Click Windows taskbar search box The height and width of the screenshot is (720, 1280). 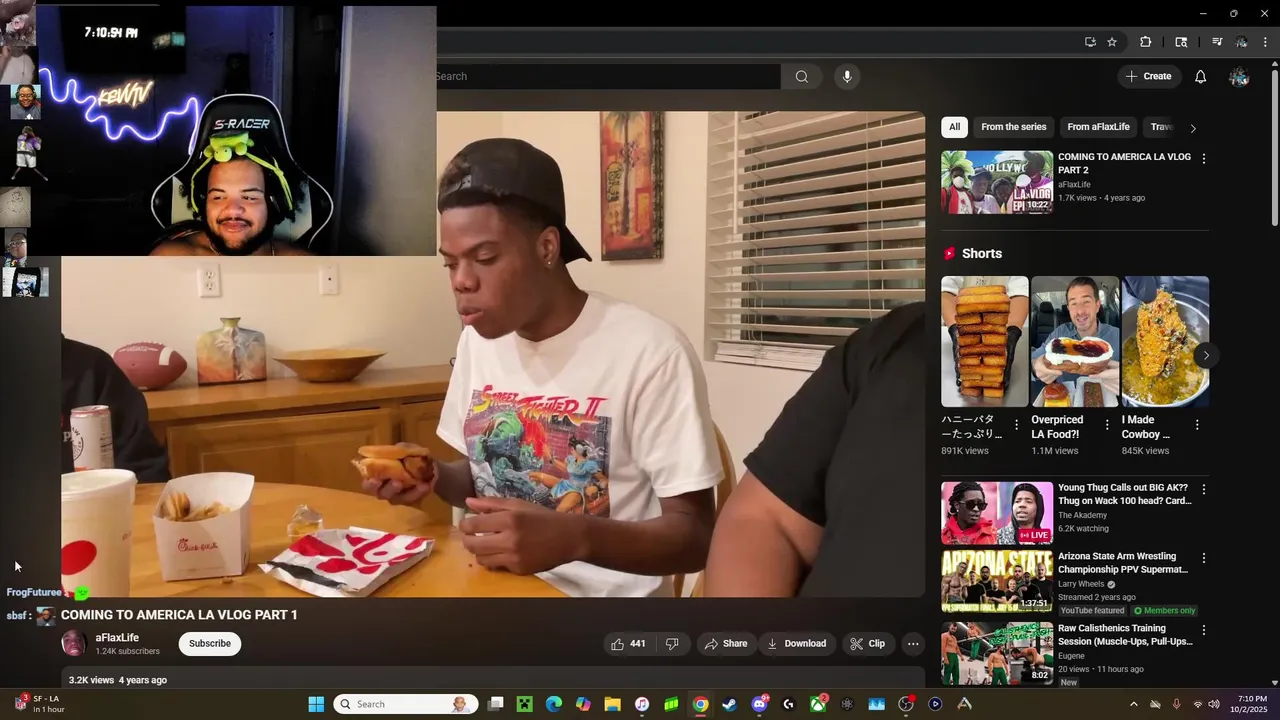405,704
